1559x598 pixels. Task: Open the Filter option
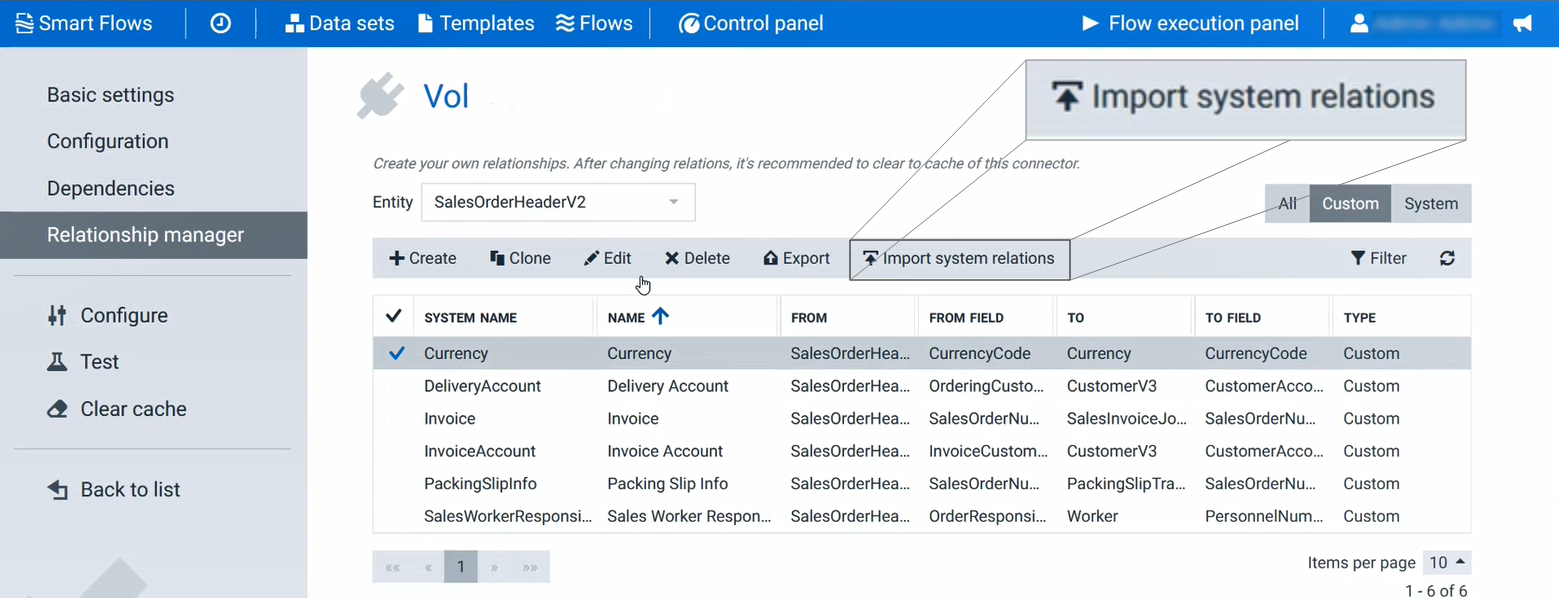tap(1379, 258)
